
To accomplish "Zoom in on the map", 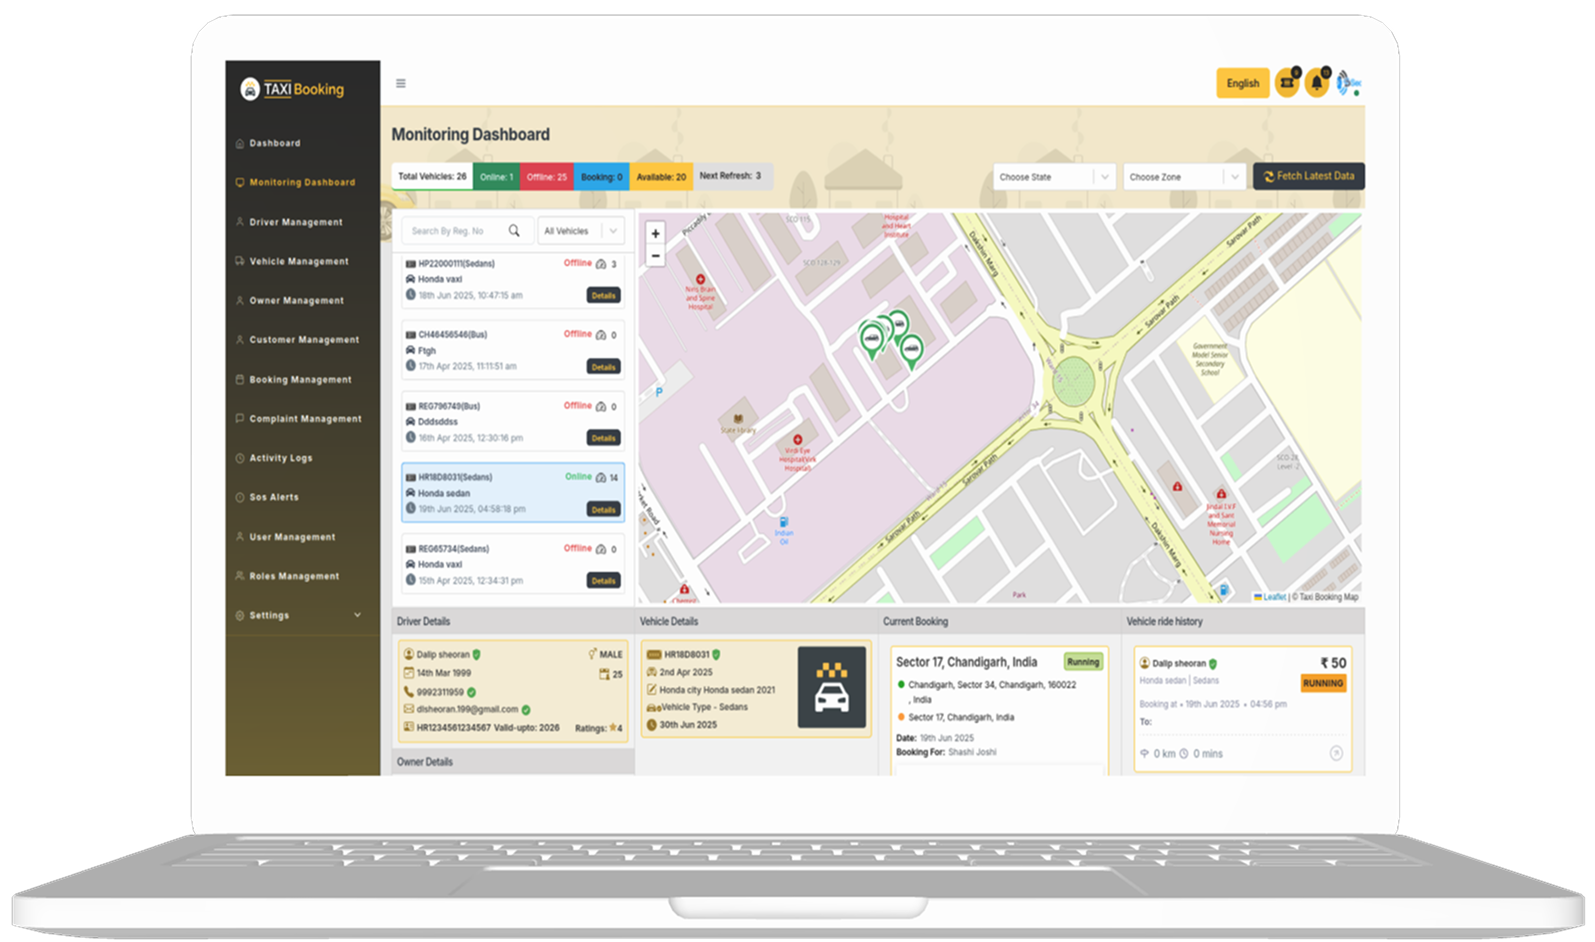I will pos(656,234).
